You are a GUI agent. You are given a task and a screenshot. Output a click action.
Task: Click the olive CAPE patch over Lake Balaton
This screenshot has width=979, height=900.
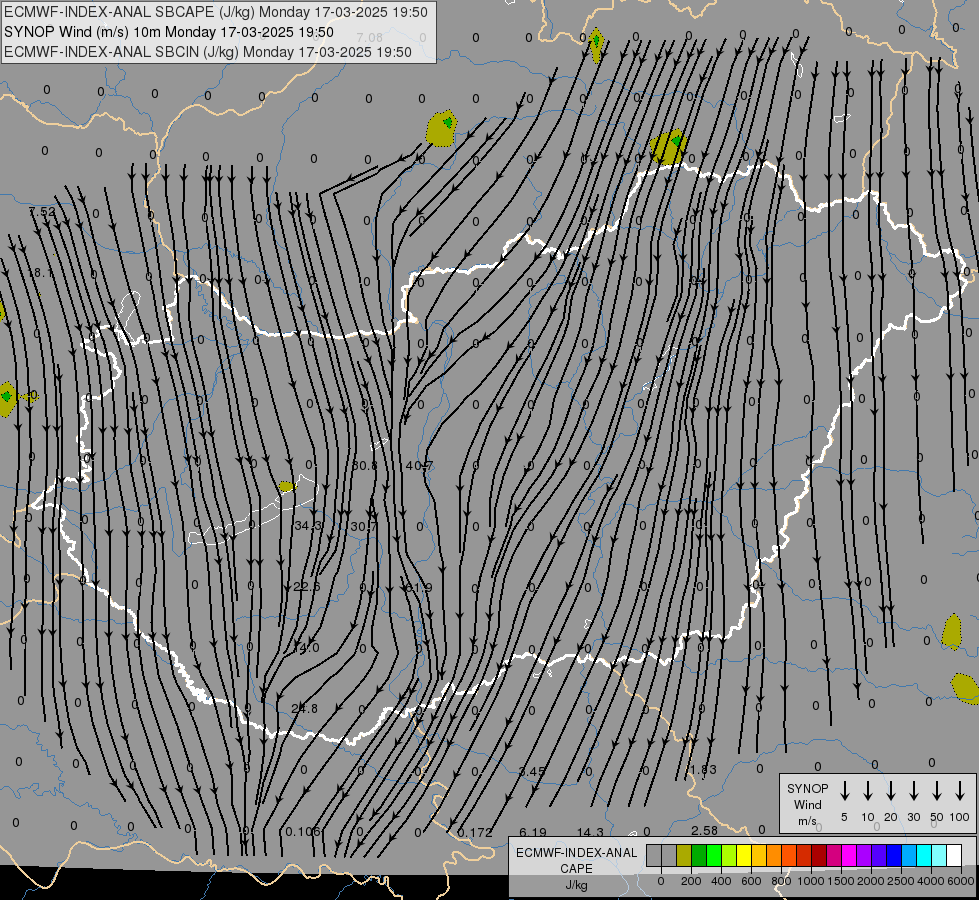click(286, 486)
